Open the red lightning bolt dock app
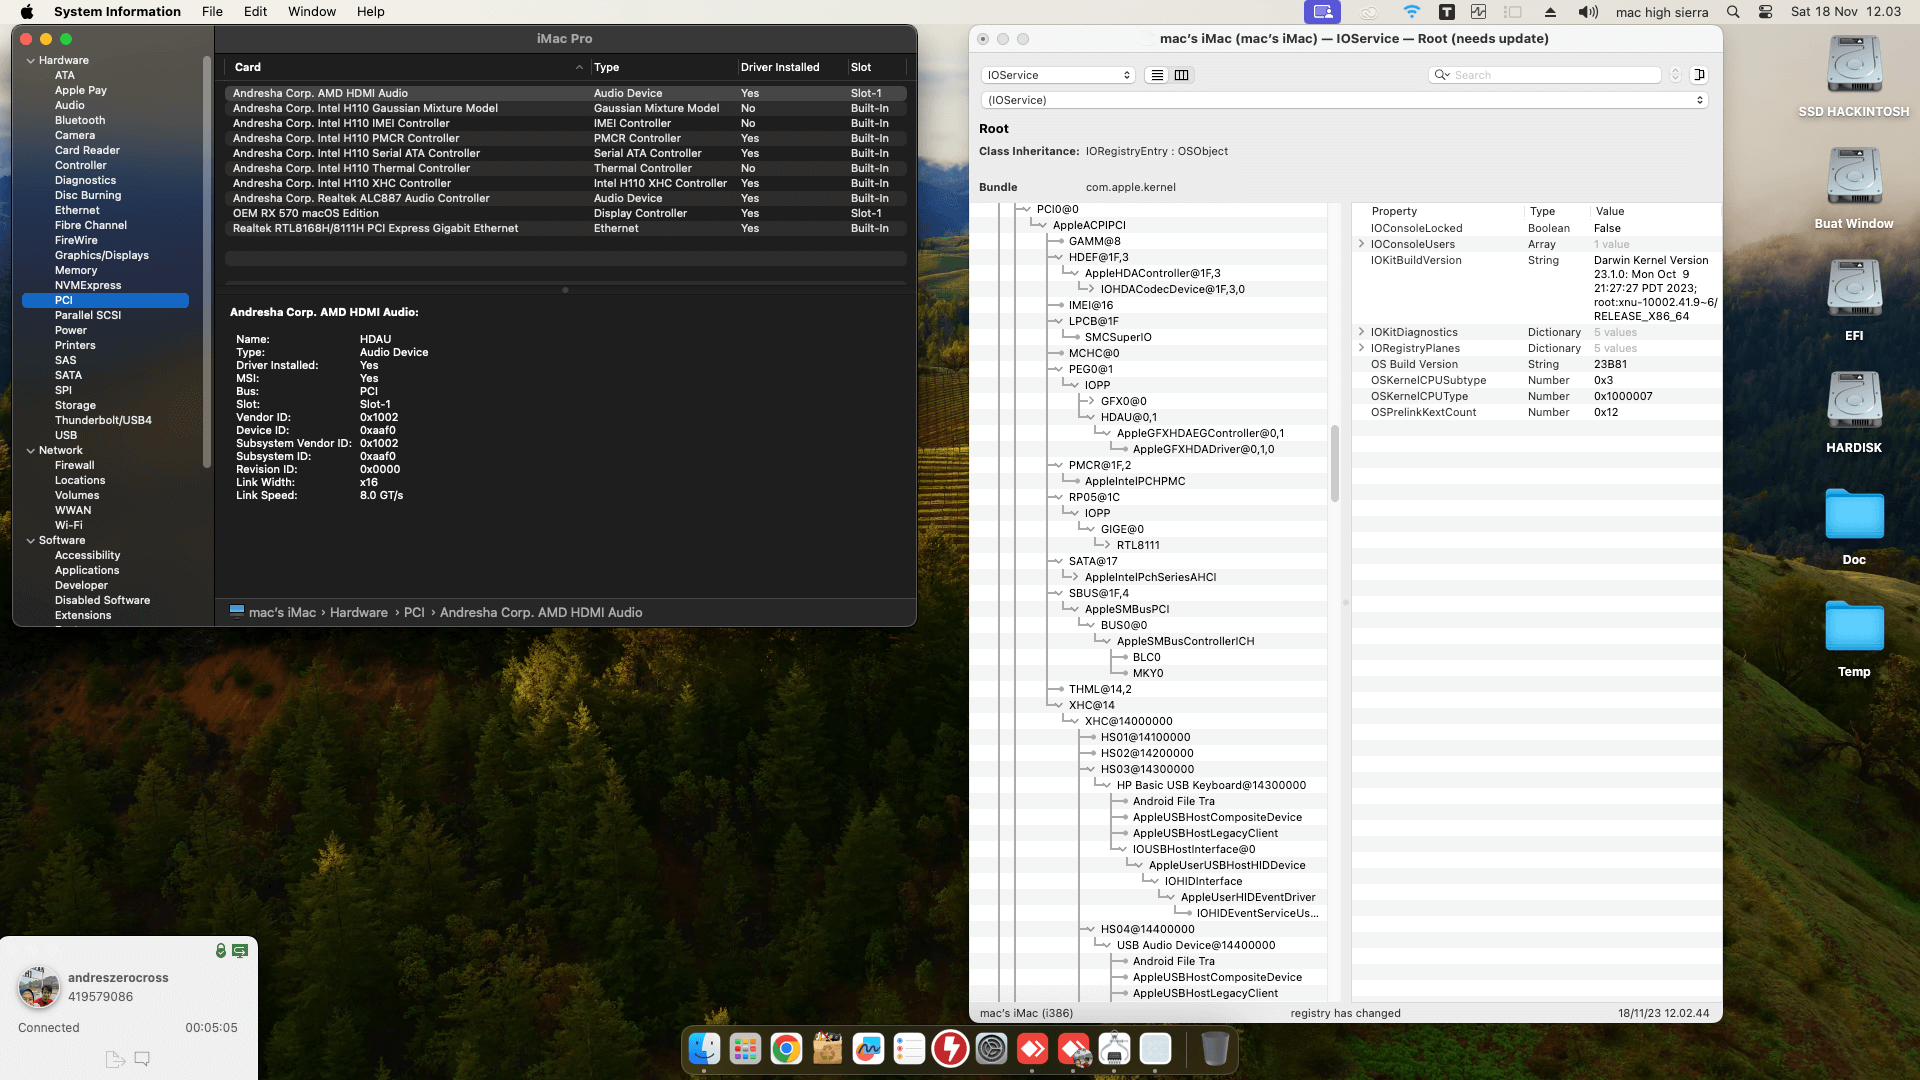 [x=951, y=1048]
